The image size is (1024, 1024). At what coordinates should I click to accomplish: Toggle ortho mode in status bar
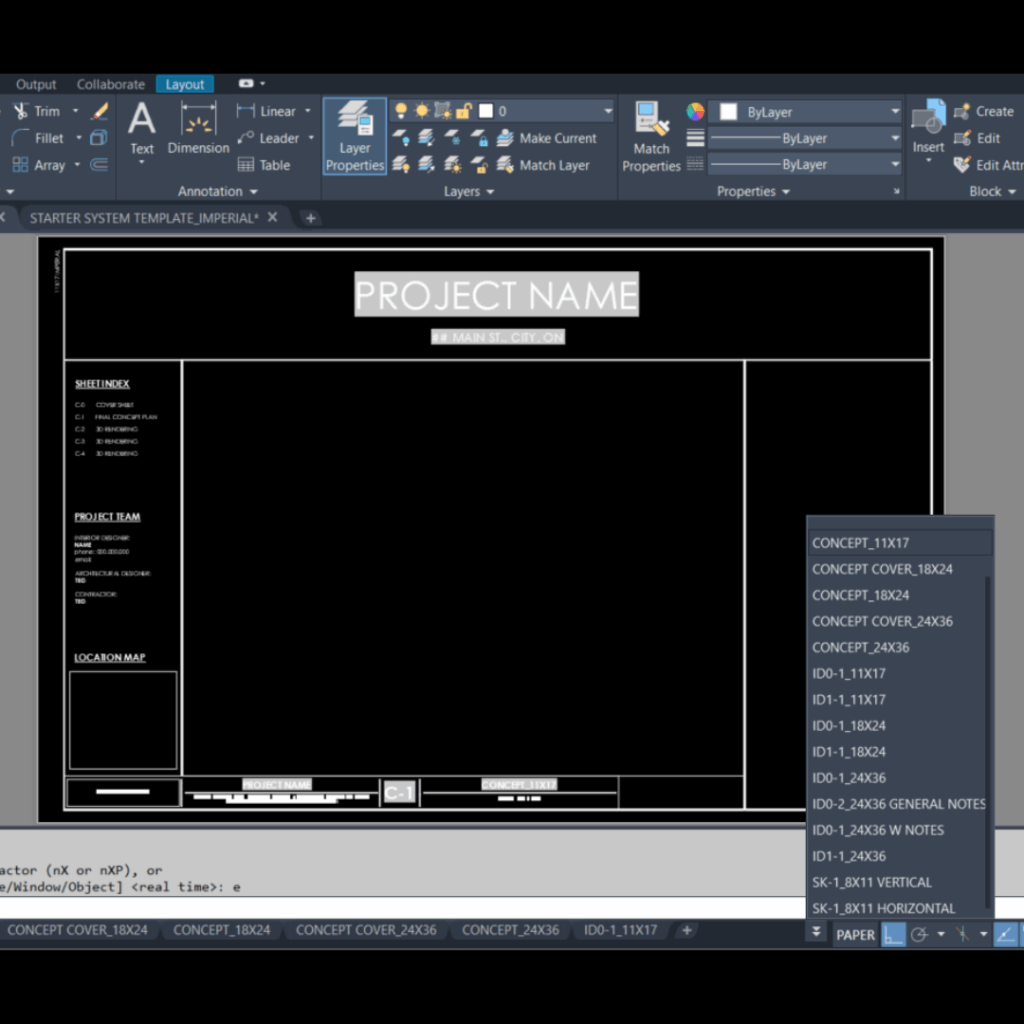[893, 935]
